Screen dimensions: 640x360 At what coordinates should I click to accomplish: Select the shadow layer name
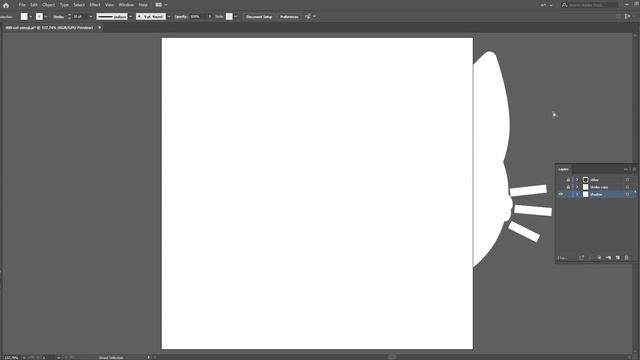596,194
